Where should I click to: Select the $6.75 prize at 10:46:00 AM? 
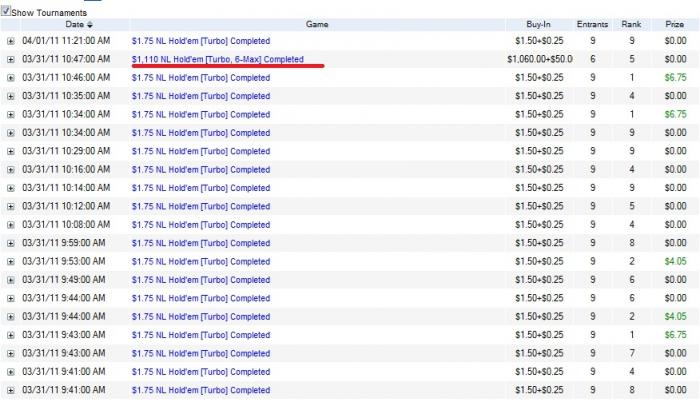point(675,78)
